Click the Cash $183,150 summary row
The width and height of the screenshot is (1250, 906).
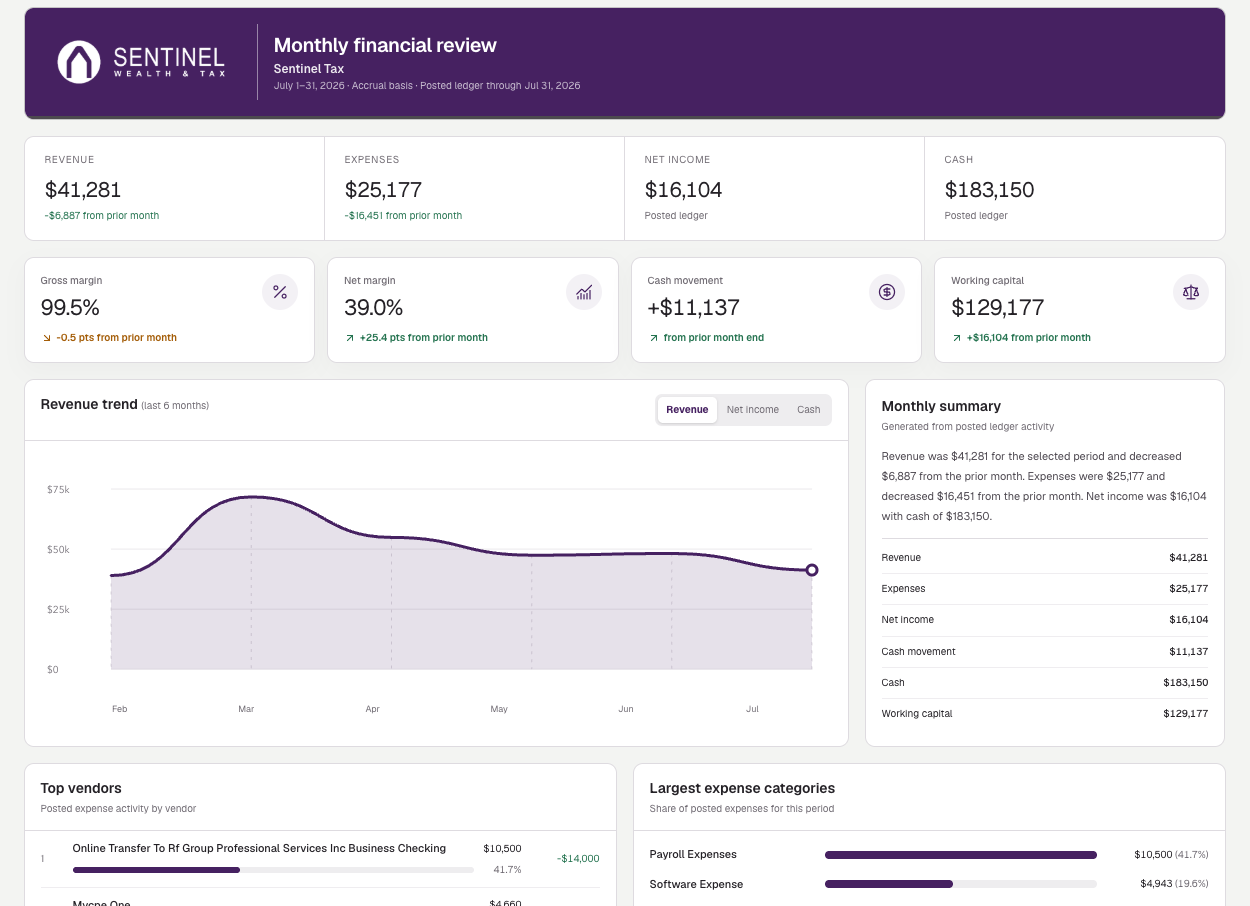point(1045,683)
